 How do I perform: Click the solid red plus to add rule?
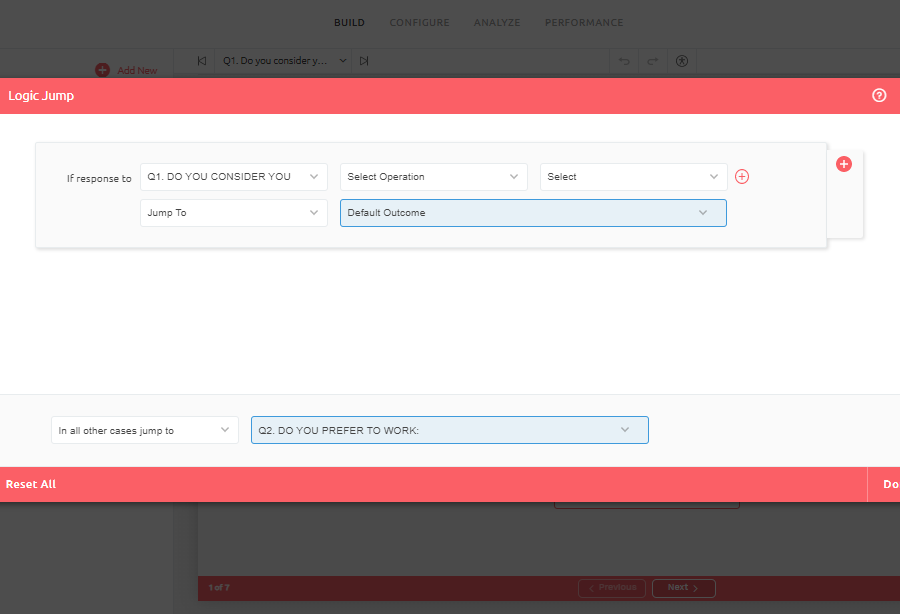click(843, 164)
